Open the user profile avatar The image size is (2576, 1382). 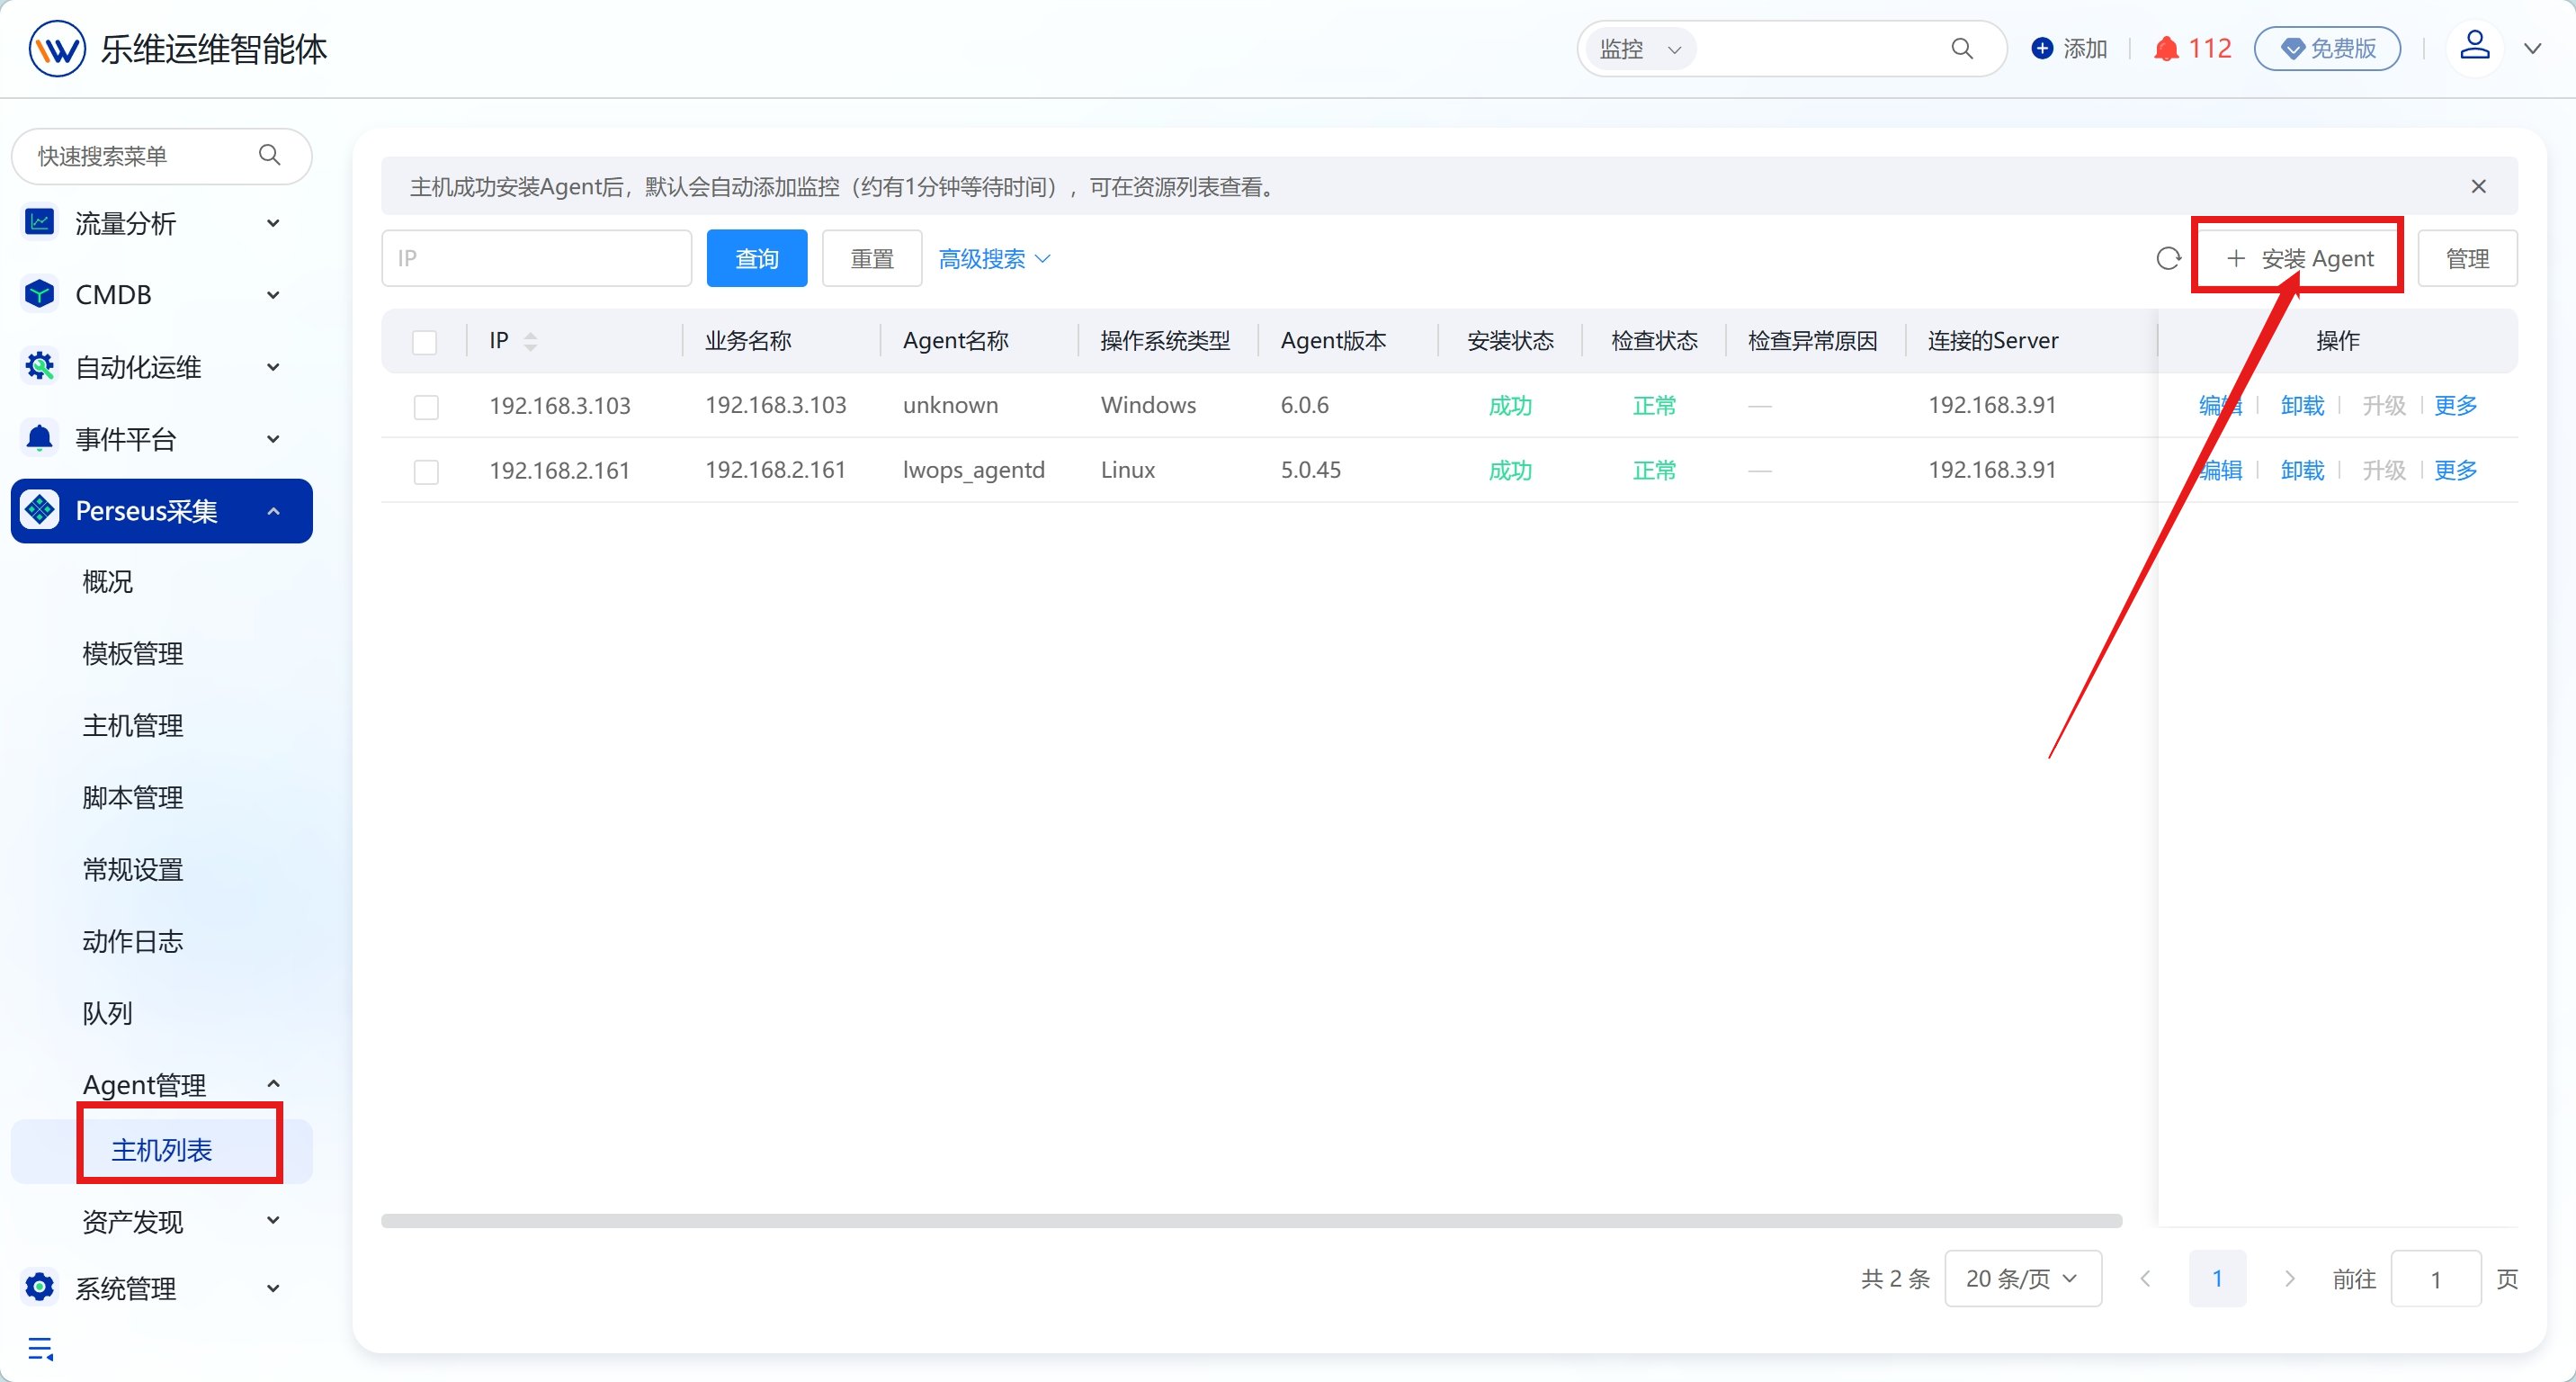[x=2474, y=47]
